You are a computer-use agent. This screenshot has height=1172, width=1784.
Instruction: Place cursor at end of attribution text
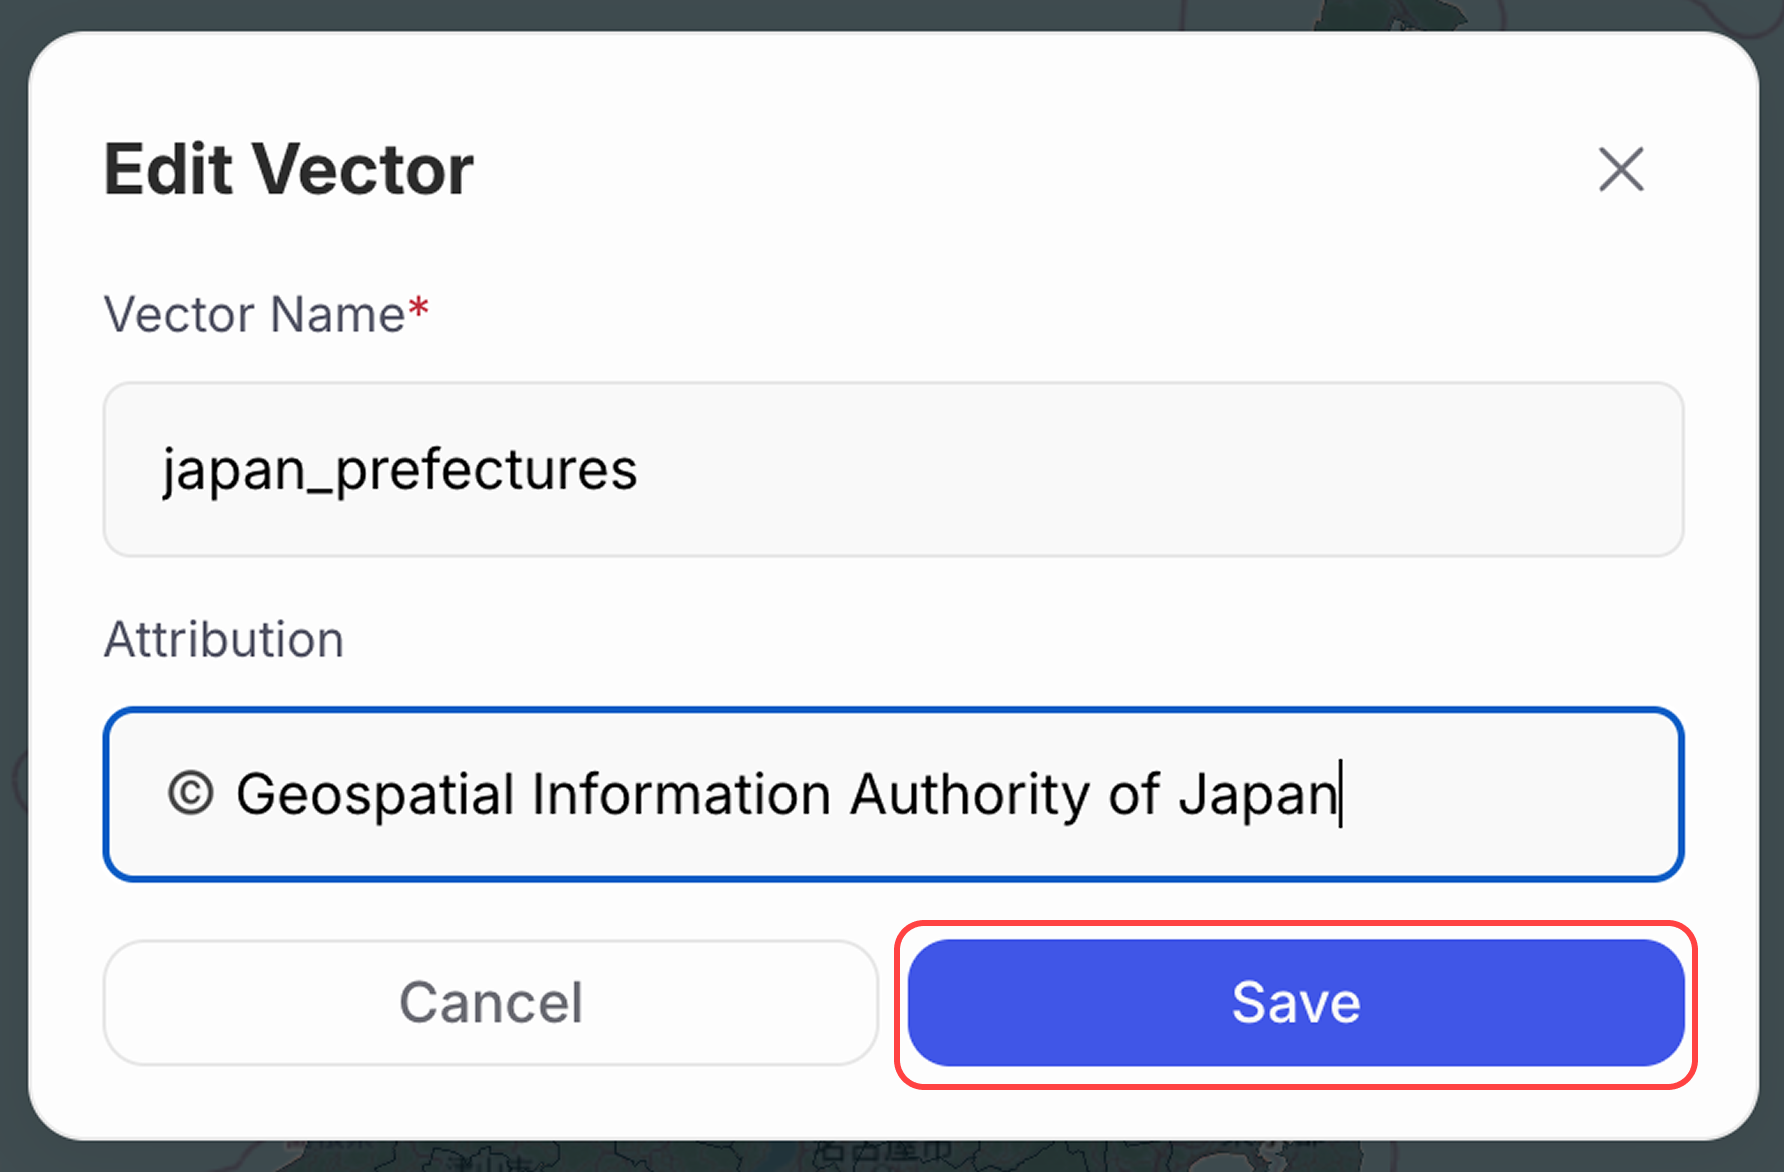pos(1341,795)
